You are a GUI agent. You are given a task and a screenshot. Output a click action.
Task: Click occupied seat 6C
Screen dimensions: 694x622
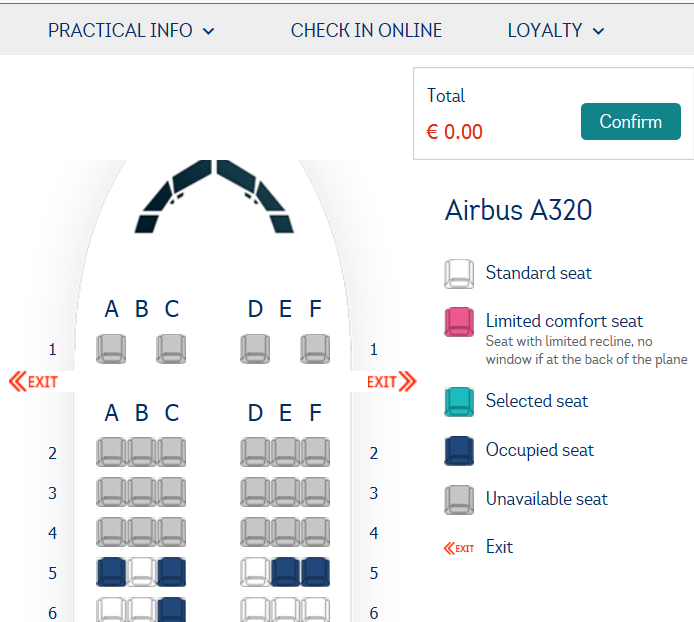pos(171,610)
